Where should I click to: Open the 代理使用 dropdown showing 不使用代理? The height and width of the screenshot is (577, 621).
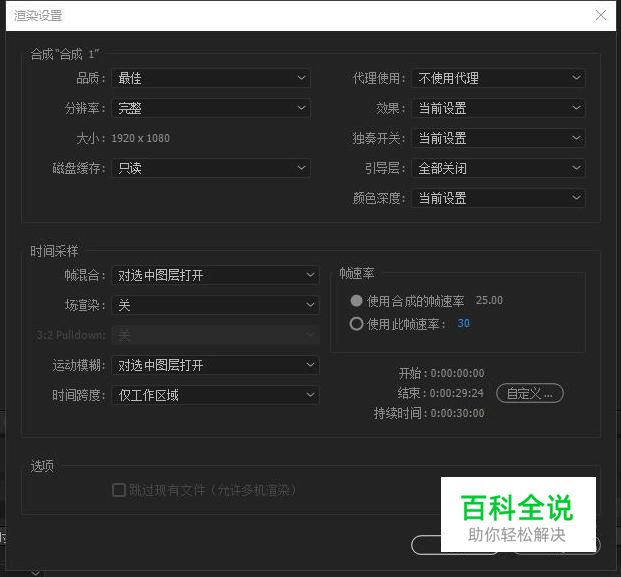498,78
